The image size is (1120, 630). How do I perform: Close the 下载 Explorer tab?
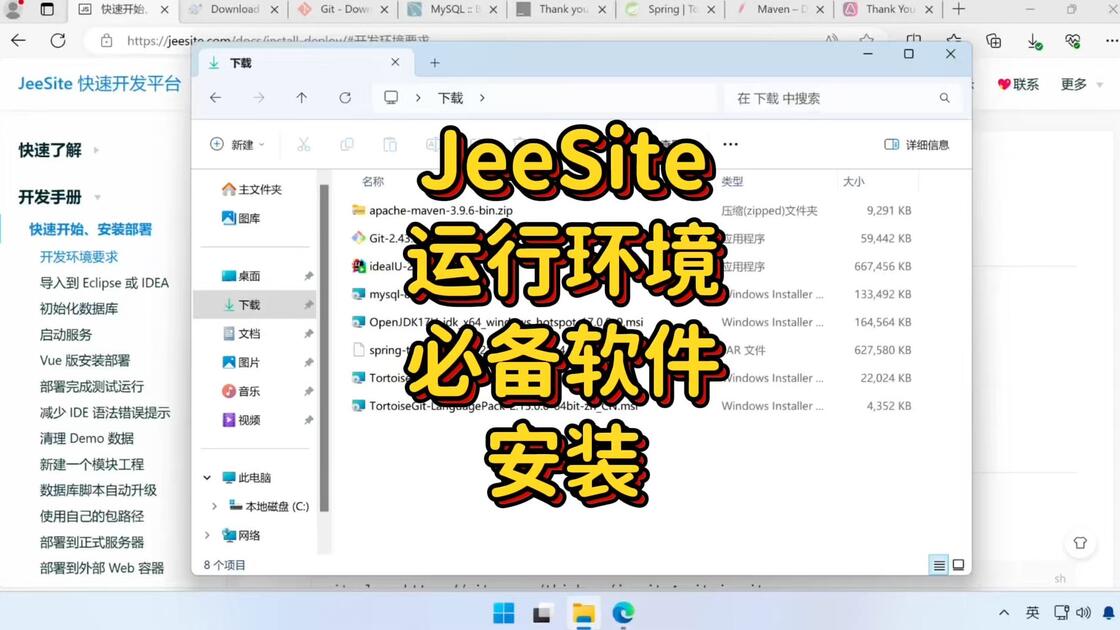395,62
